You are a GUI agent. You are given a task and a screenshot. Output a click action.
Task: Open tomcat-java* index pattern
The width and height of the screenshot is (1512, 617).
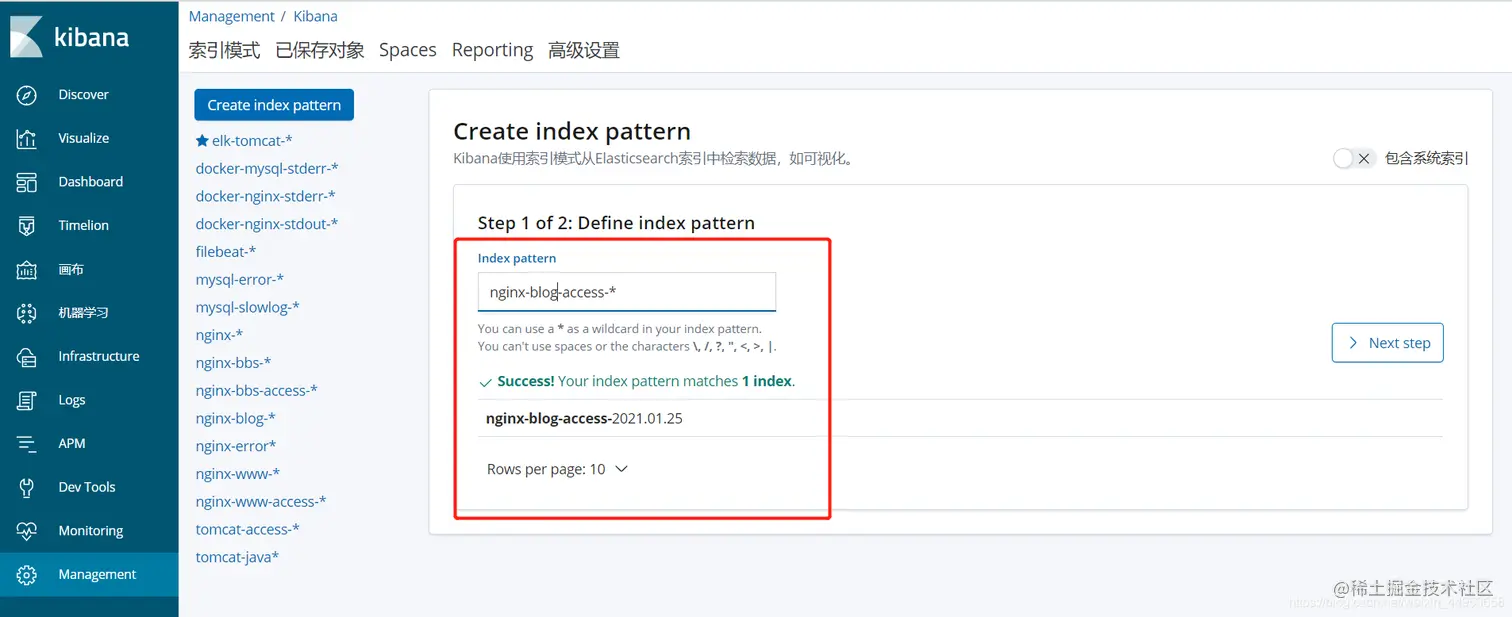[237, 557]
